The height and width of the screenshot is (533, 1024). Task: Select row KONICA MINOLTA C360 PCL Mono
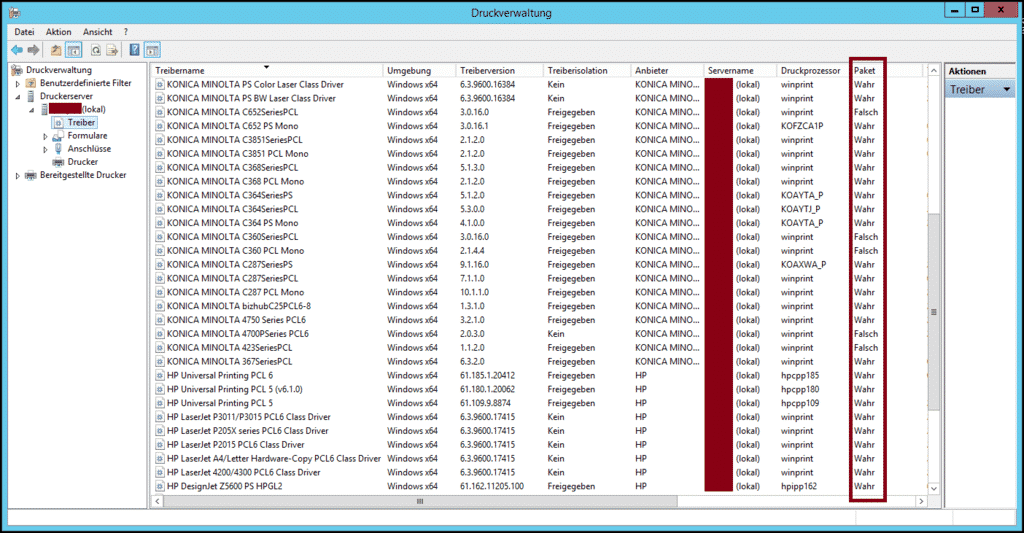click(x=539, y=251)
